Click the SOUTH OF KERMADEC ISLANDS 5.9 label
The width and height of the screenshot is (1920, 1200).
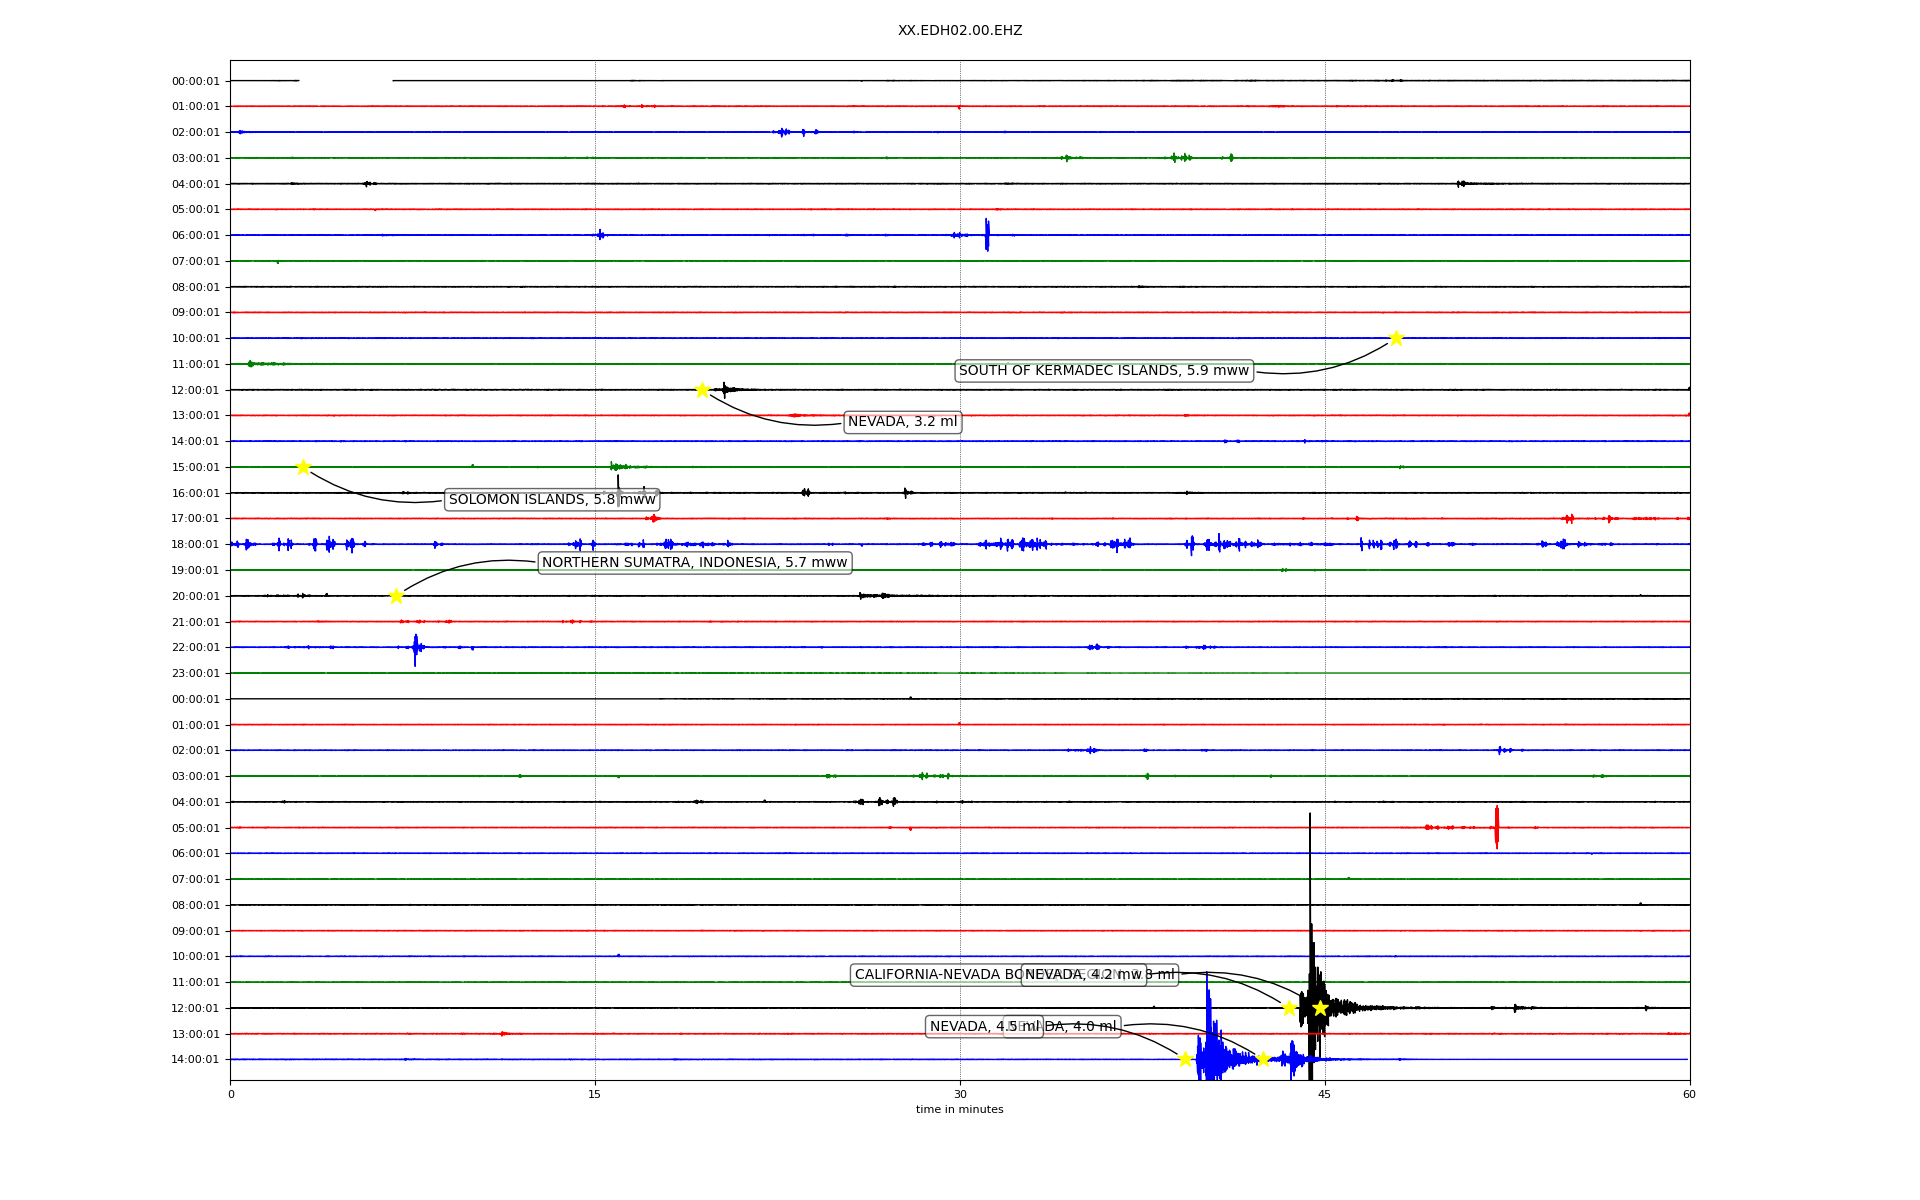(x=1103, y=371)
